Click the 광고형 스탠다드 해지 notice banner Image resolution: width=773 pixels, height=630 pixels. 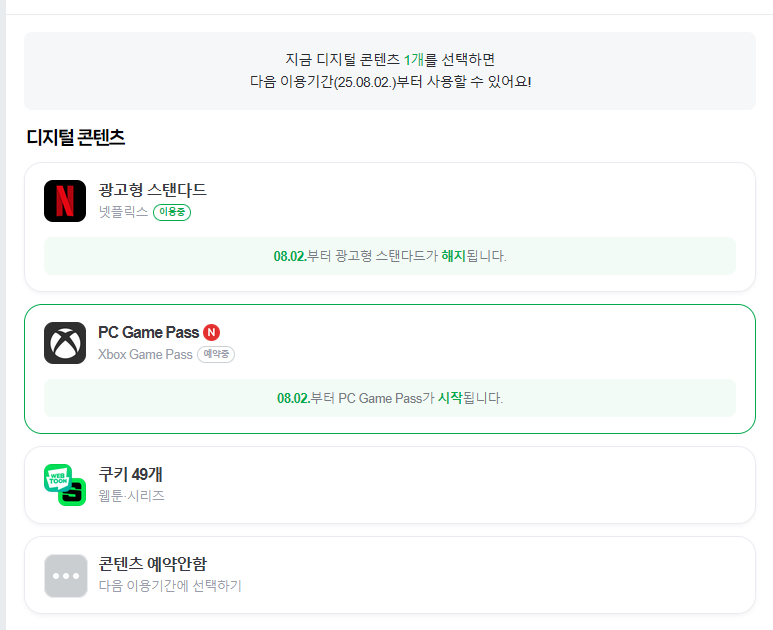click(390, 256)
